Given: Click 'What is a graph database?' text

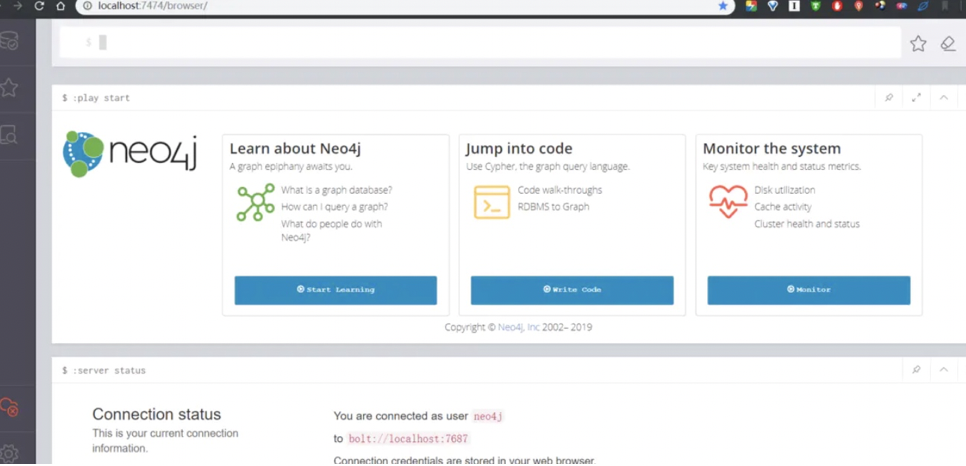Looking at the screenshot, I should pyautogui.click(x=336, y=190).
